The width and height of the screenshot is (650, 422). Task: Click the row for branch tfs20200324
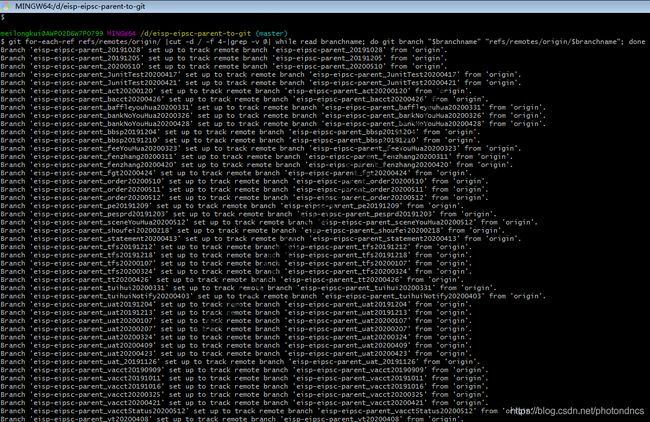tap(236, 272)
